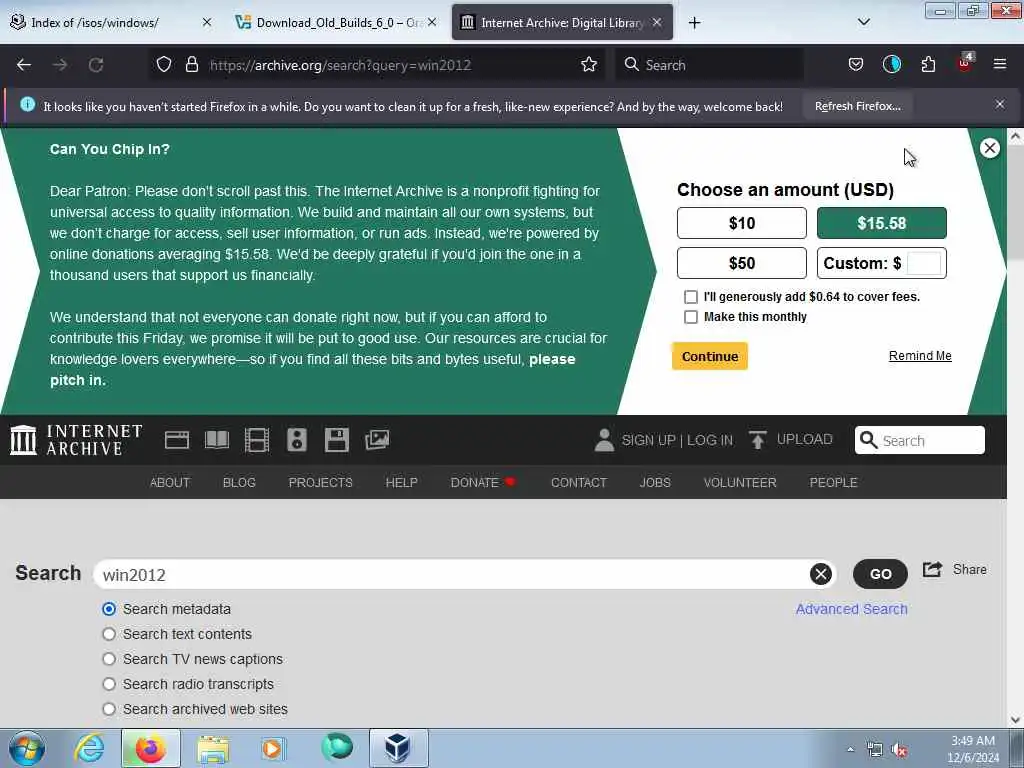Reload the page with the refresh icon
The image size is (1024, 768).
click(96, 65)
